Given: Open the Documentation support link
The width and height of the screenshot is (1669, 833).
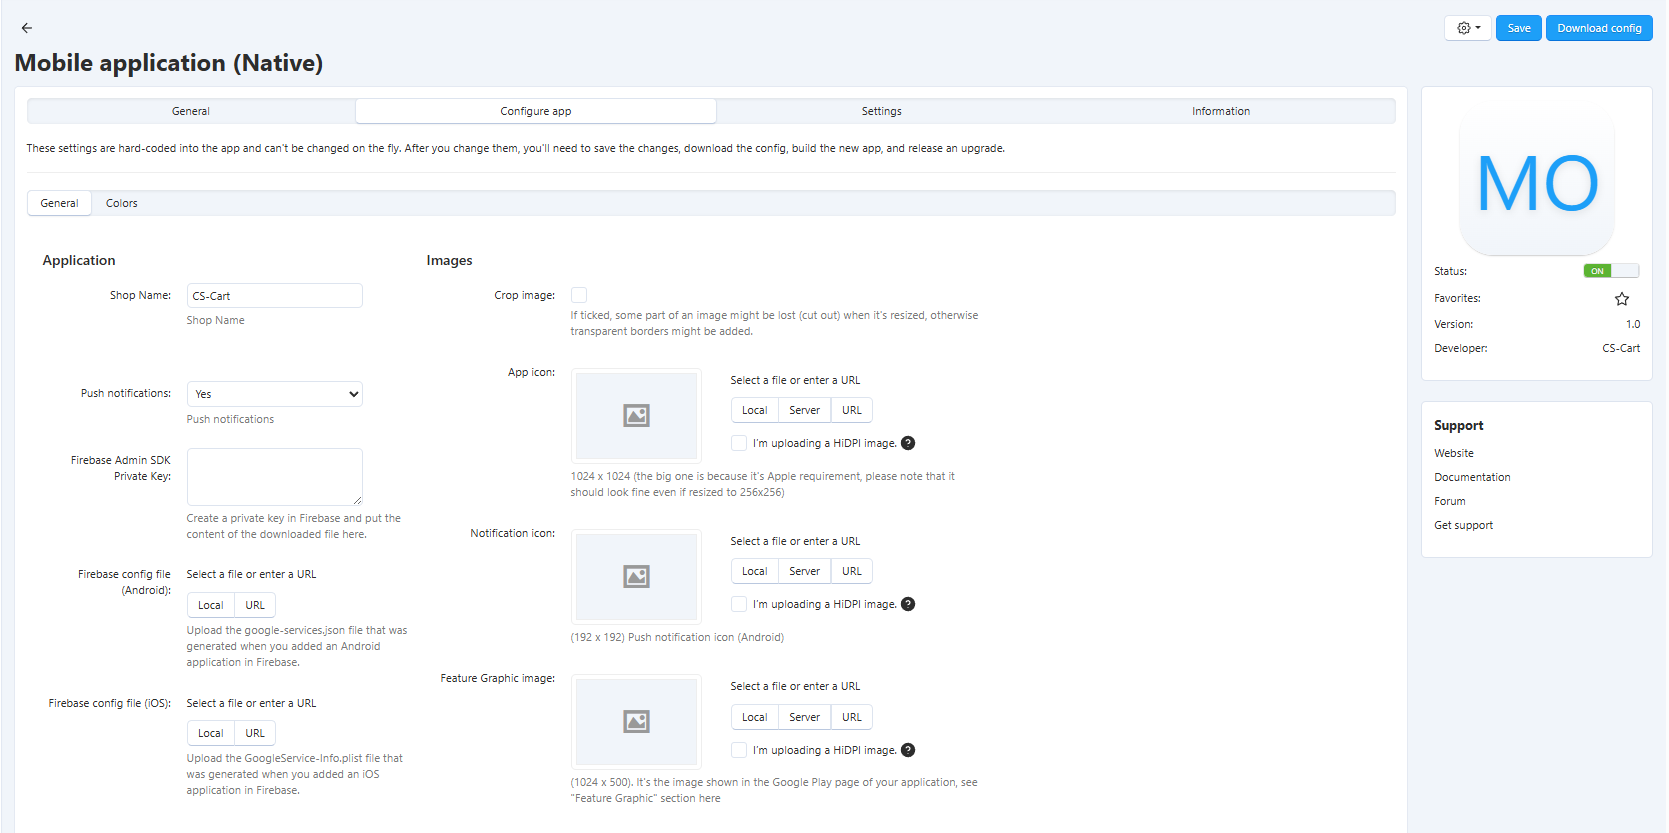Looking at the screenshot, I should click(x=1472, y=477).
